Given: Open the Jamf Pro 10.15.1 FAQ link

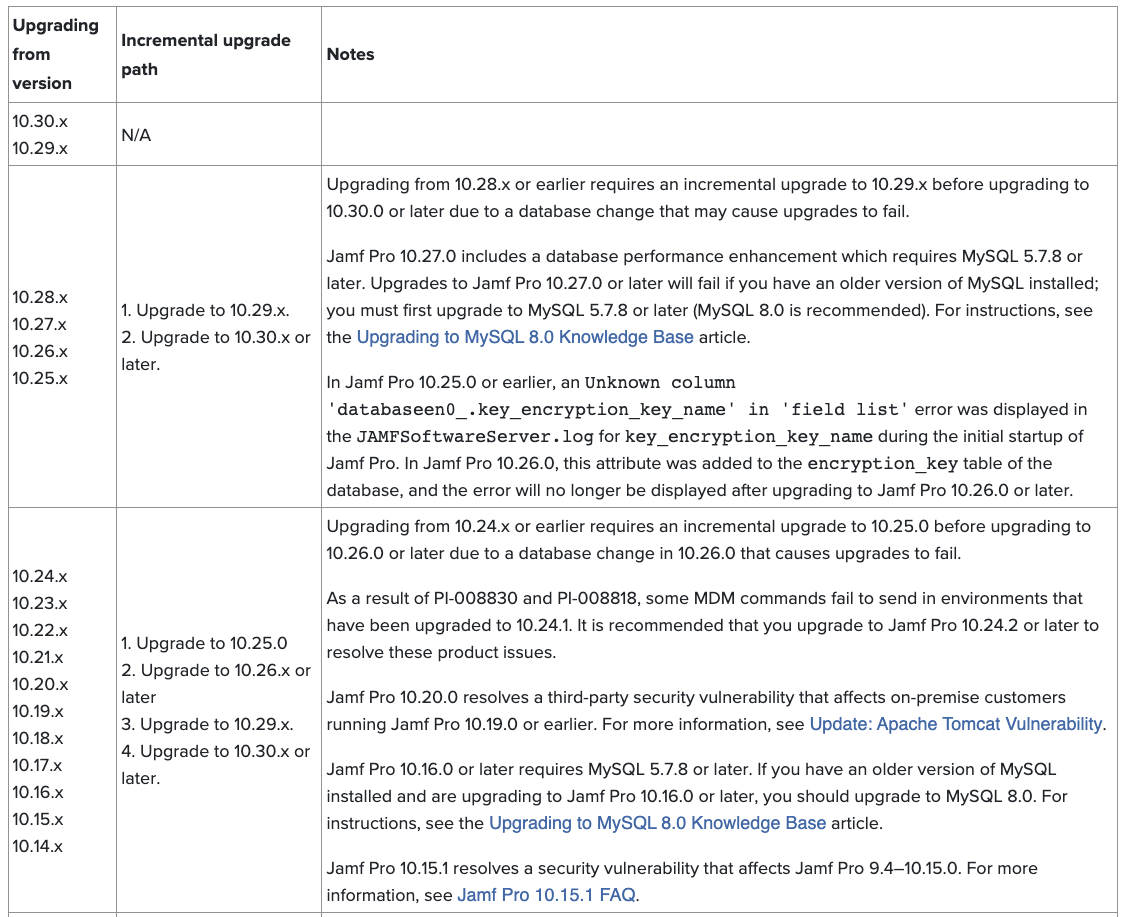Looking at the screenshot, I should [546, 895].
